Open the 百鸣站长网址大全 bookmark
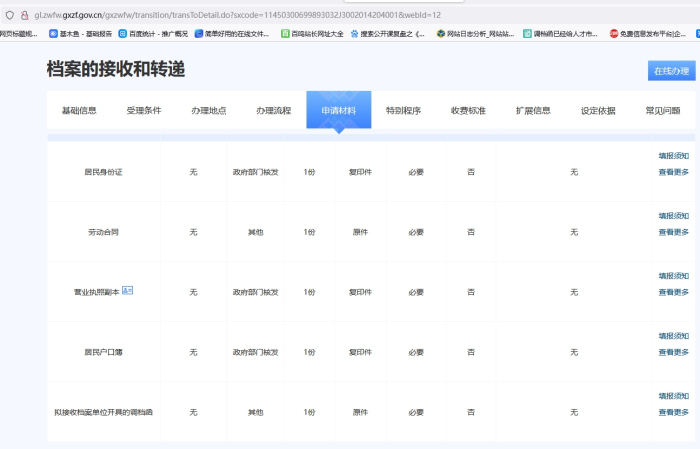The height and width of the screenshot is (449, 700). pos(312,33)
